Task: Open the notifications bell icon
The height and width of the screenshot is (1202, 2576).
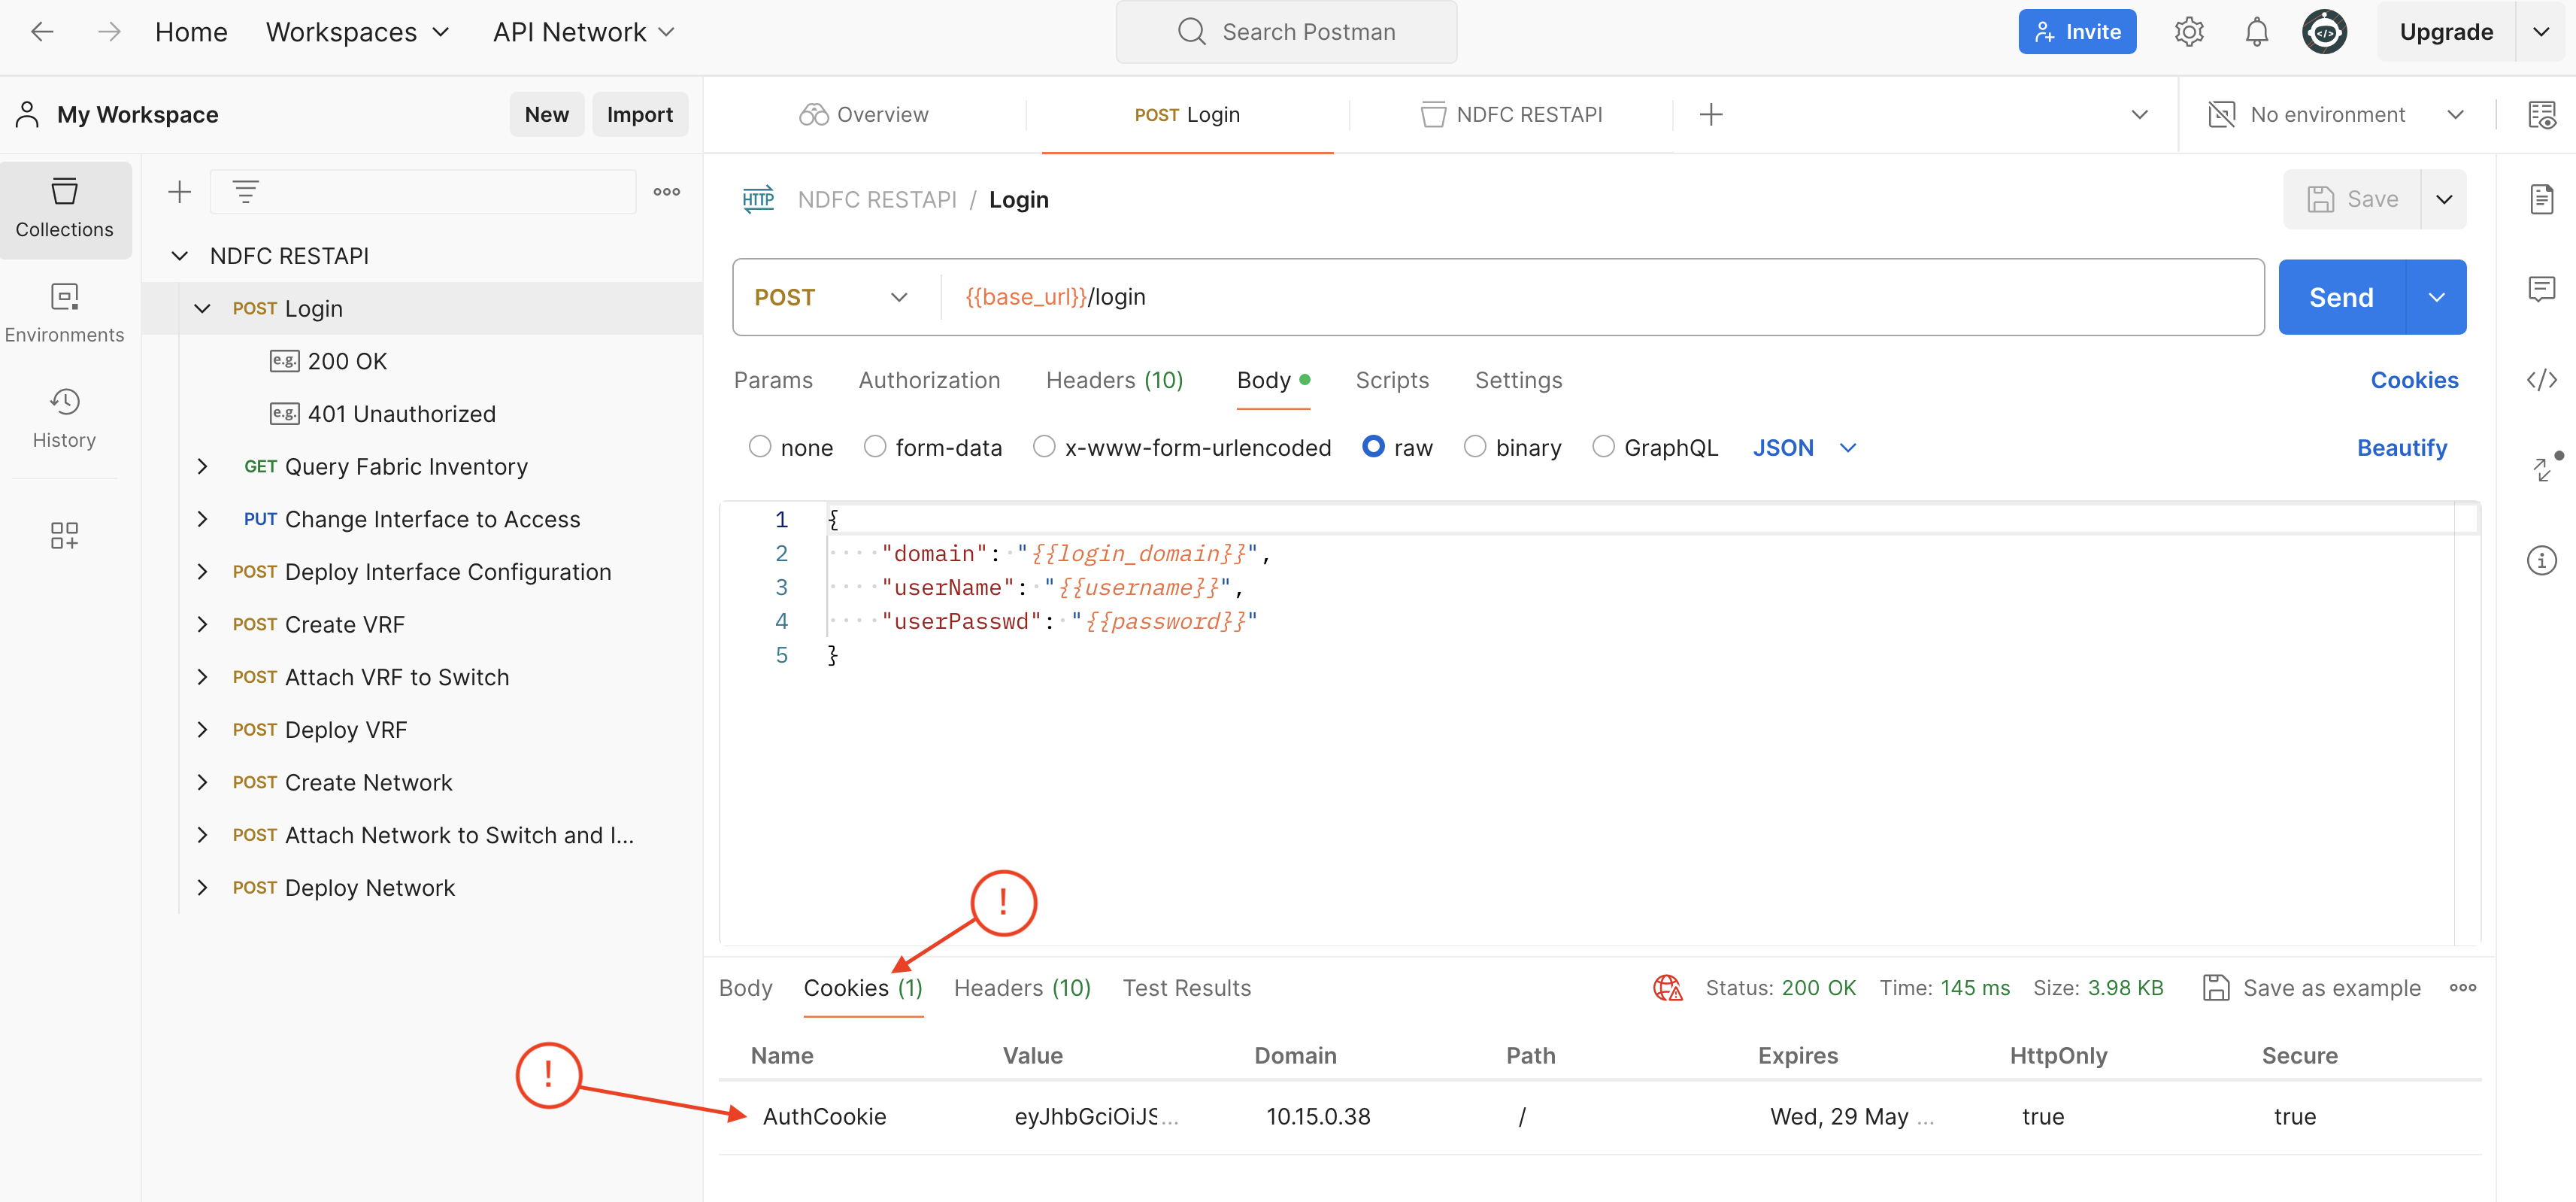Action: (x=2256, y=32)
